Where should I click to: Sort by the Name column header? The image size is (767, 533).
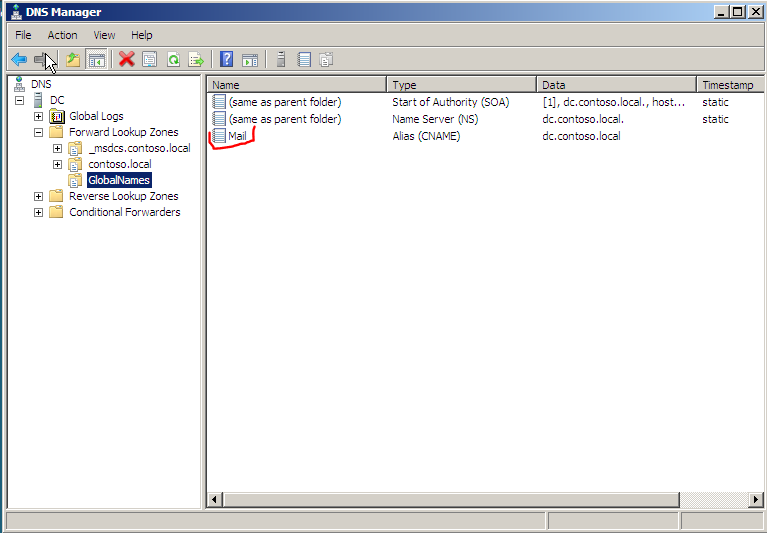click(x=296, y=85)
